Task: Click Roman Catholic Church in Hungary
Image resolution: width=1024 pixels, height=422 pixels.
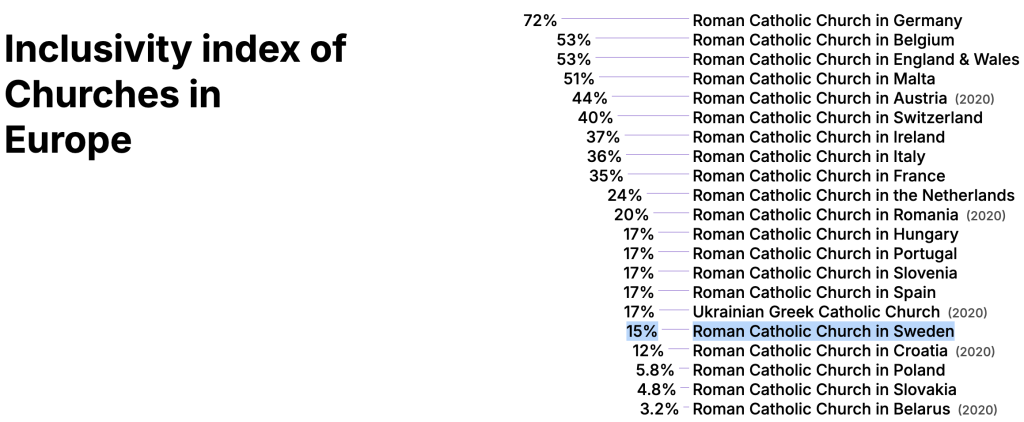Action: pos(825,234)
